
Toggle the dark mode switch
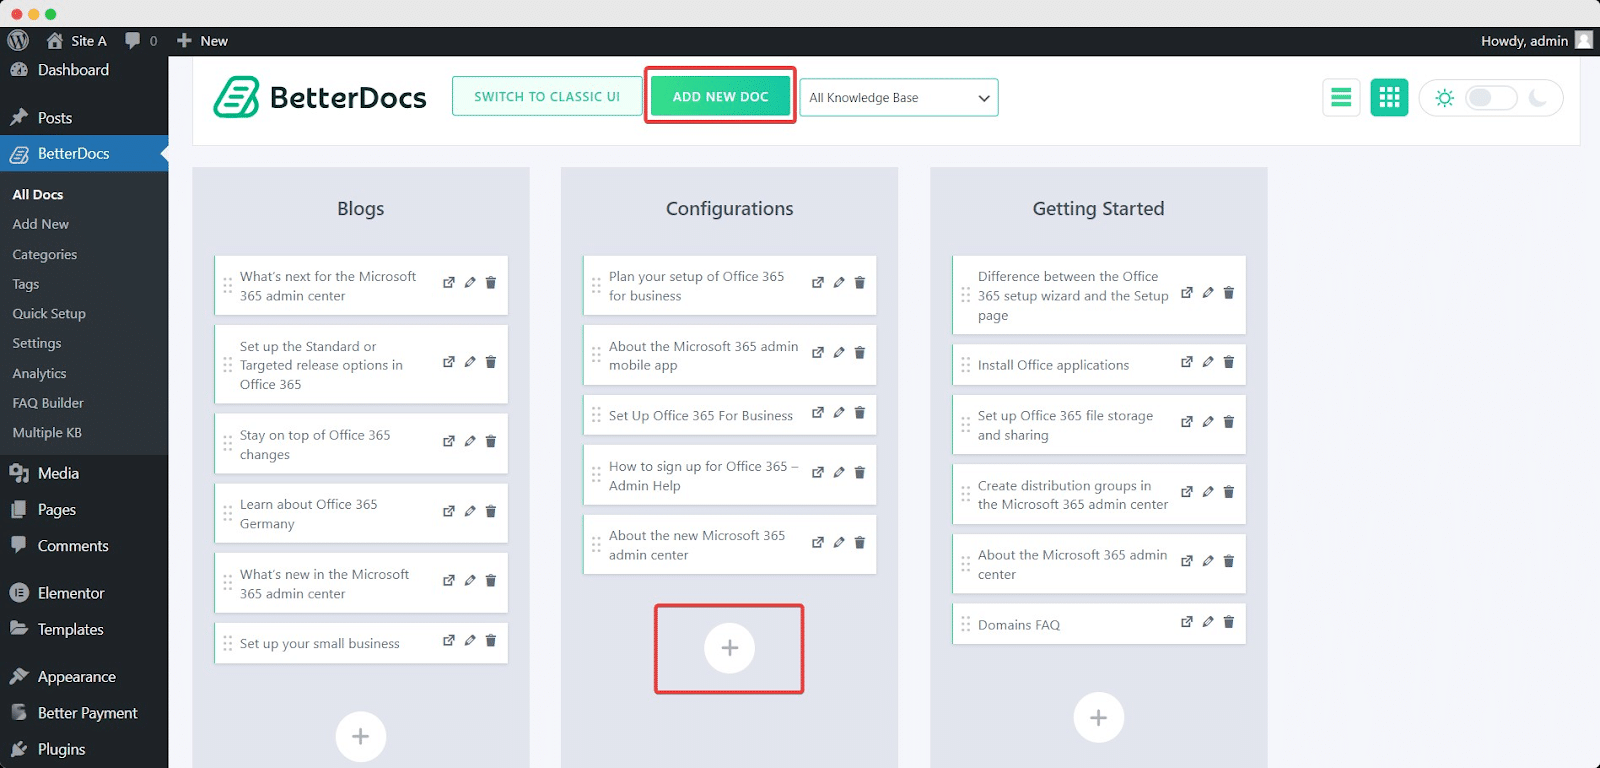coord(1491,97)
